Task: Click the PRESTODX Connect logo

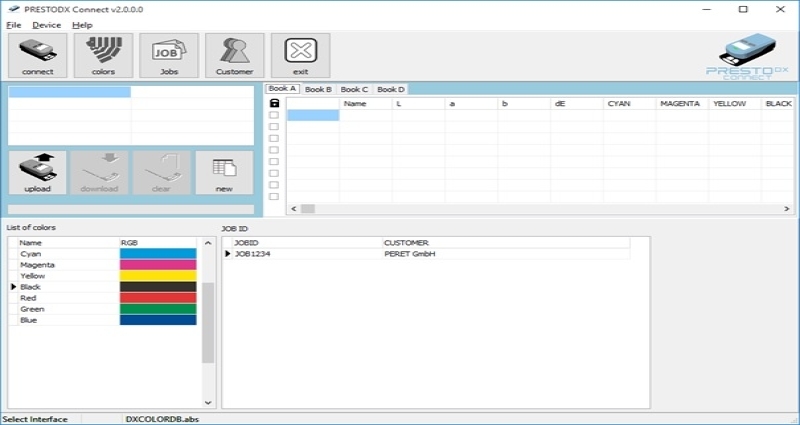Action: [747, 56]
